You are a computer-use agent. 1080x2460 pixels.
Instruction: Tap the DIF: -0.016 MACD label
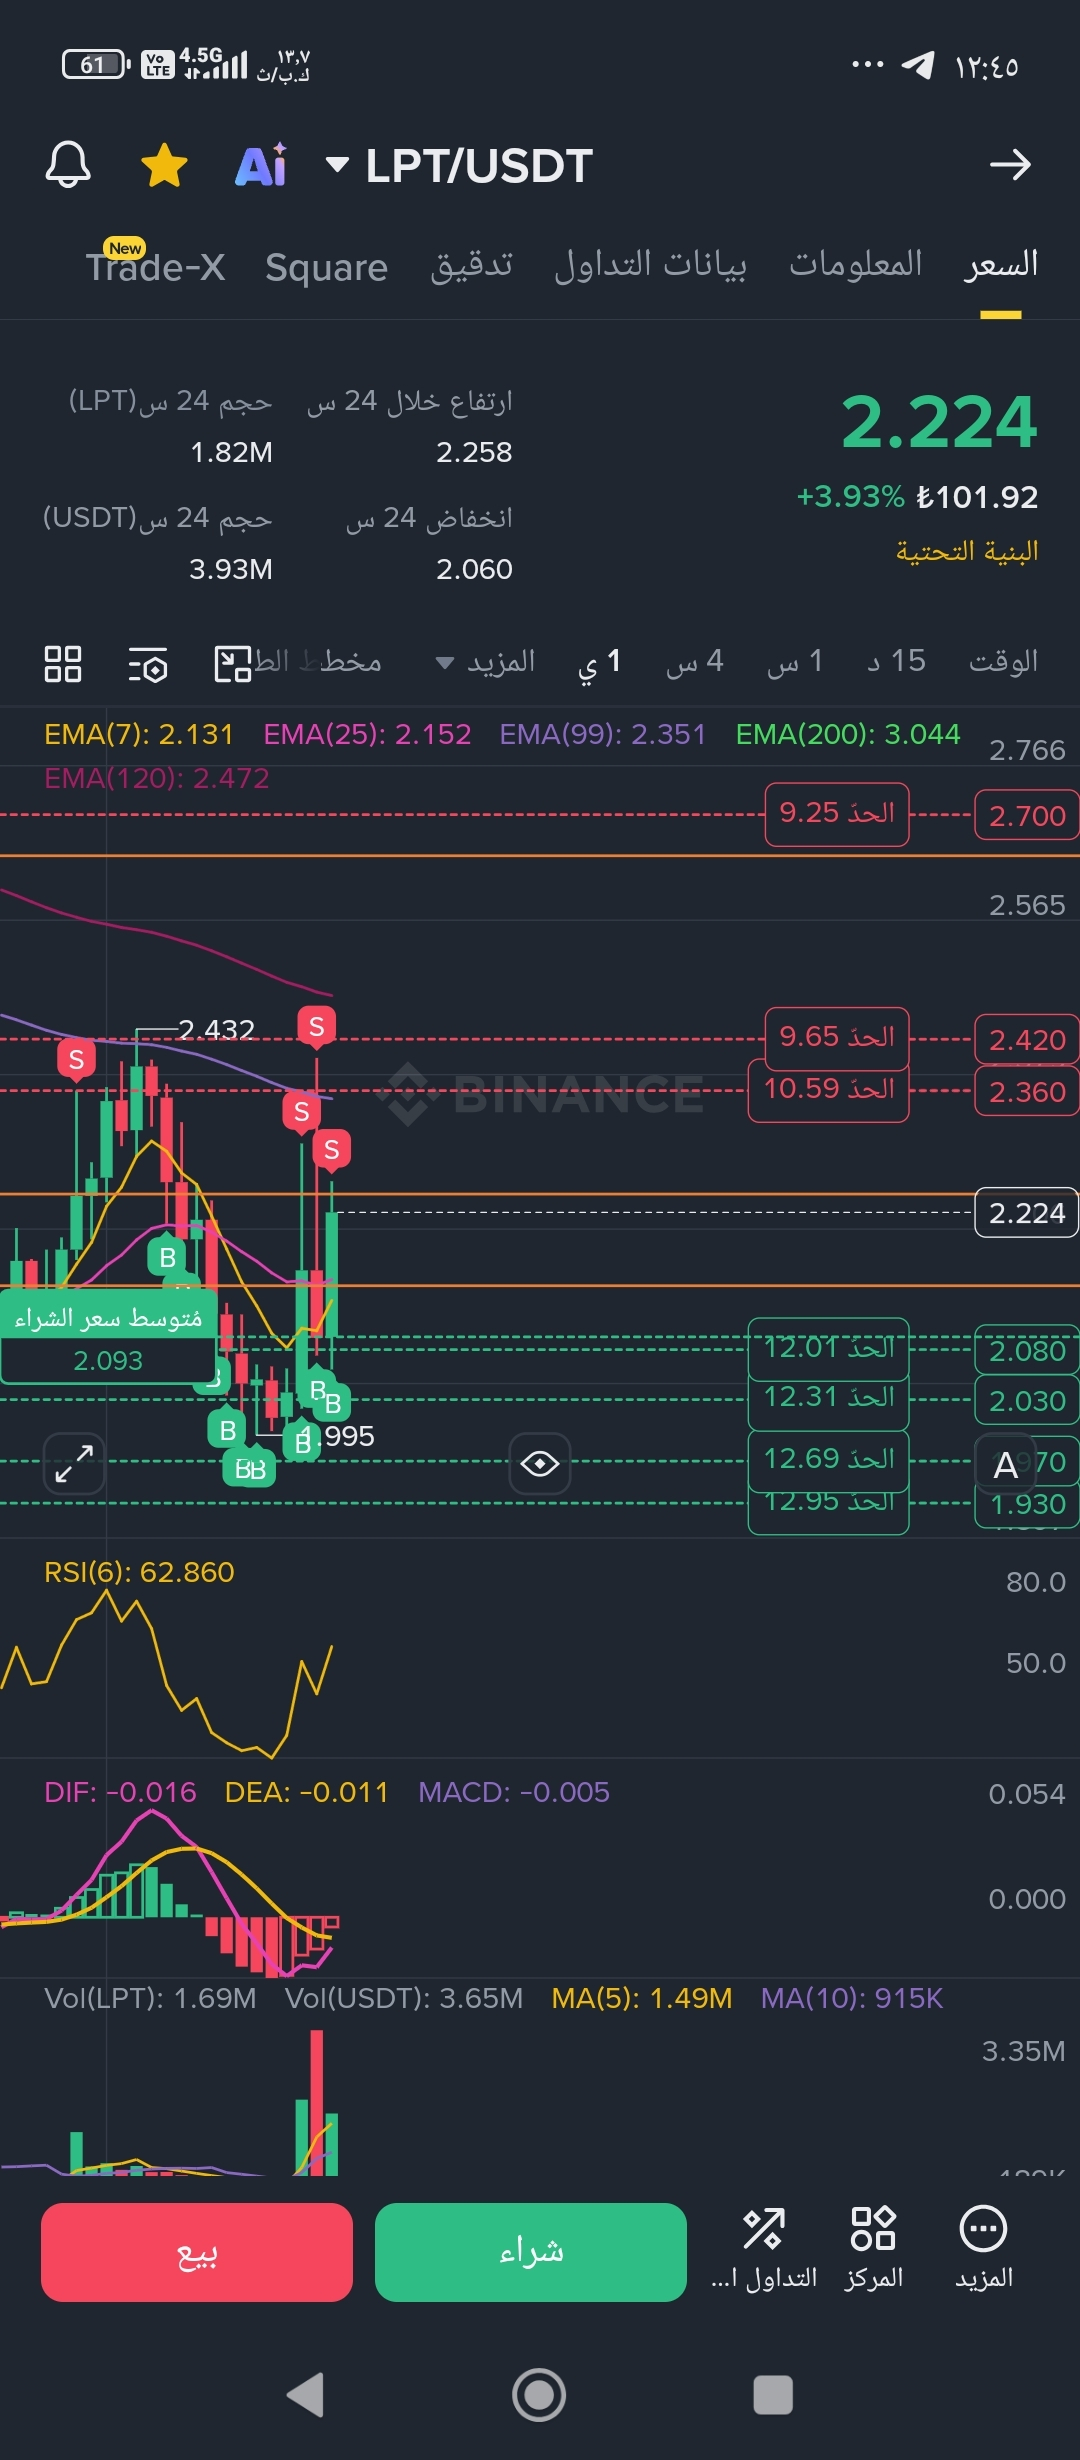[x=120, y=1792]
